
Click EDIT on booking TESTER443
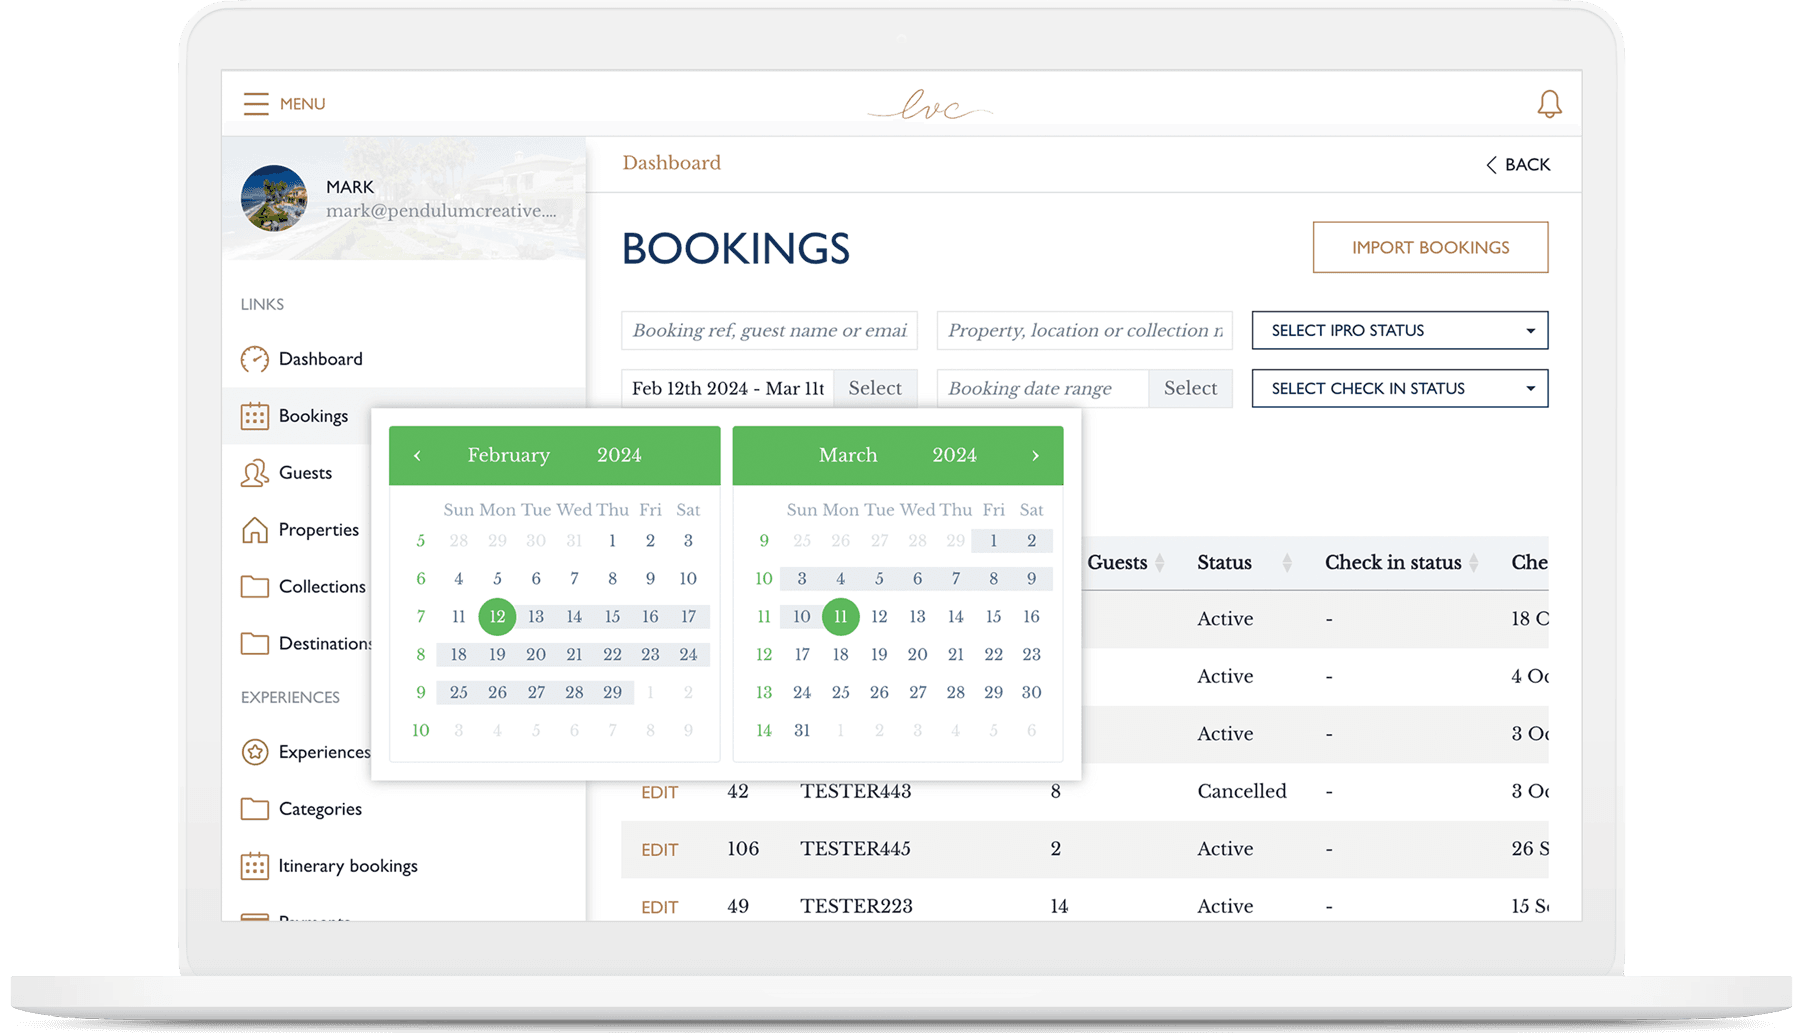[x=659, y=792]
